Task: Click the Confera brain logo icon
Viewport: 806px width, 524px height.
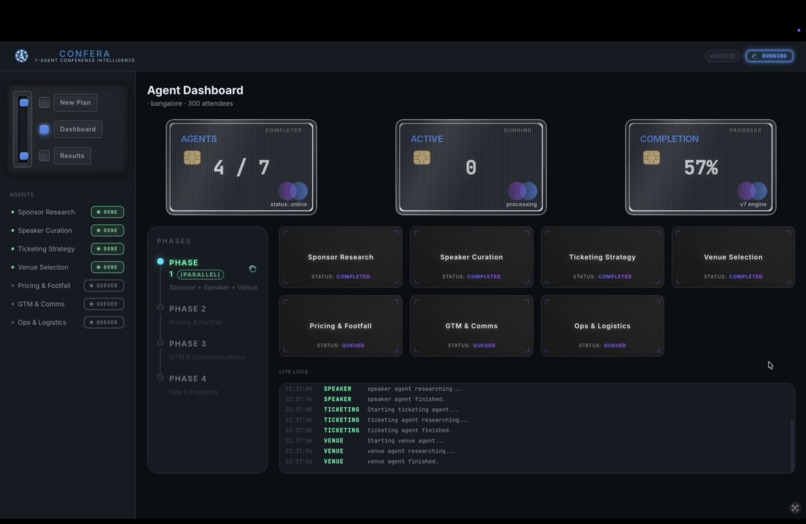Action: pos(21,56)
